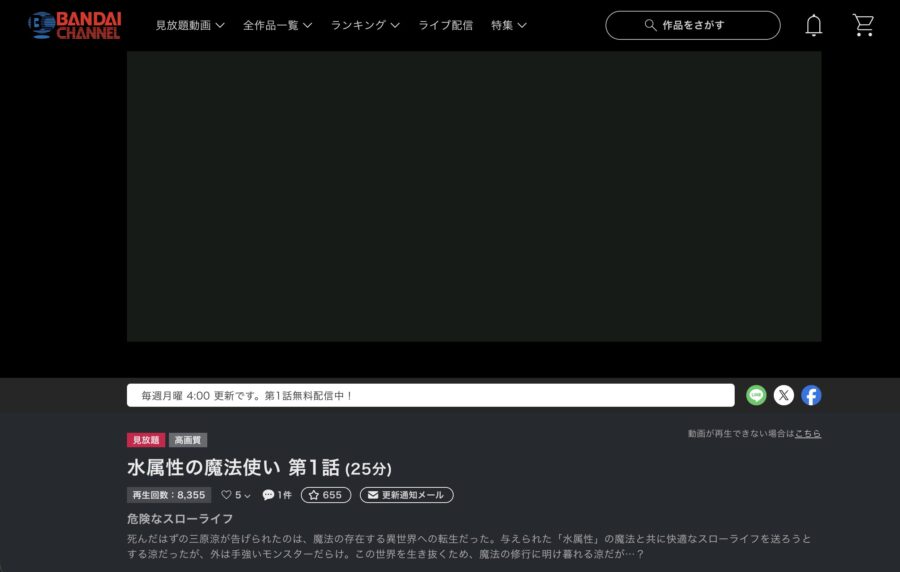Expand the 全作品一覧 dropdown menu
The height and width of the screenshot is (572, 900).
point(277,25)
